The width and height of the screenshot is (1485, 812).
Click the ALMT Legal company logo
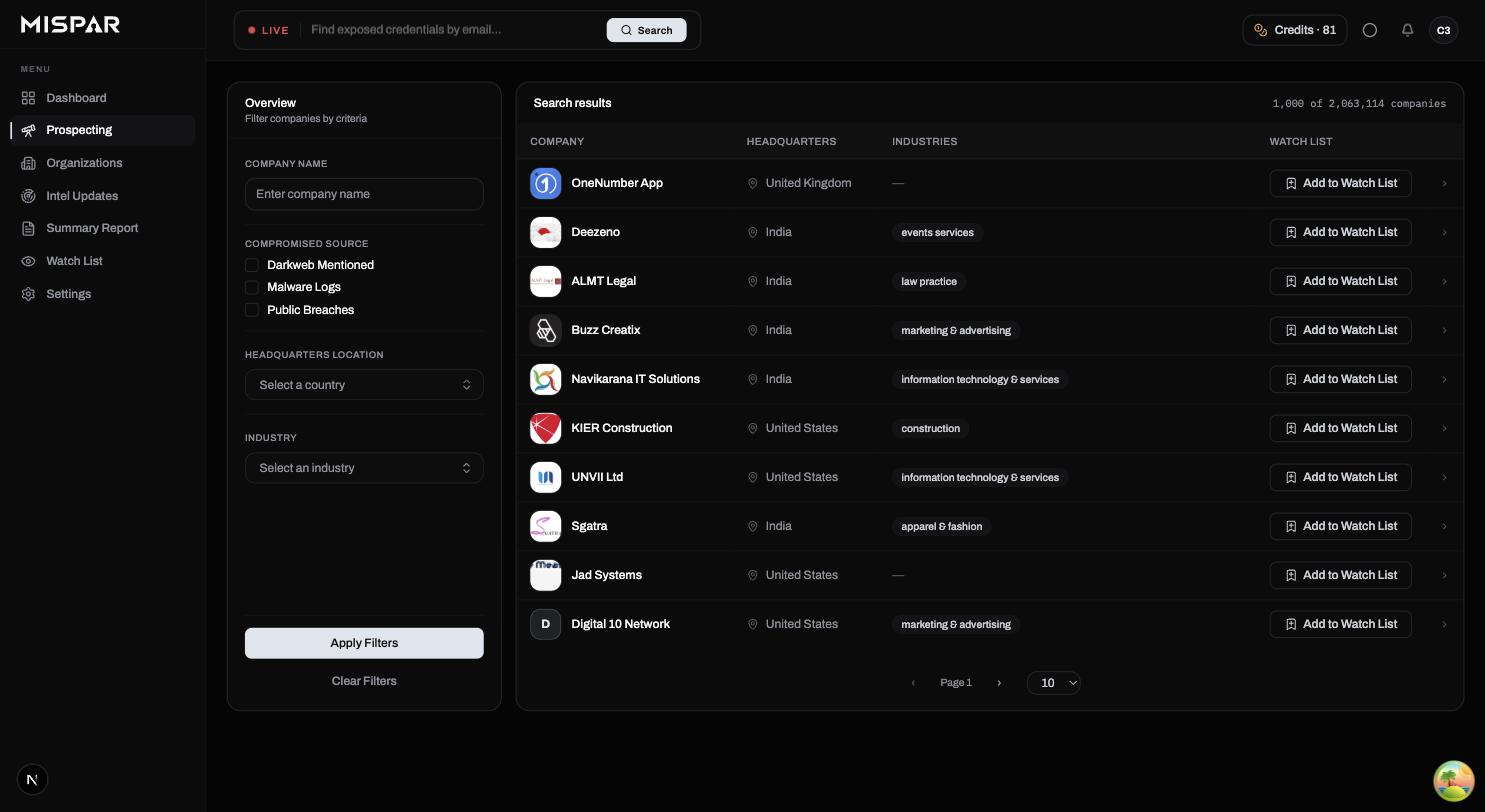(545, 281)
